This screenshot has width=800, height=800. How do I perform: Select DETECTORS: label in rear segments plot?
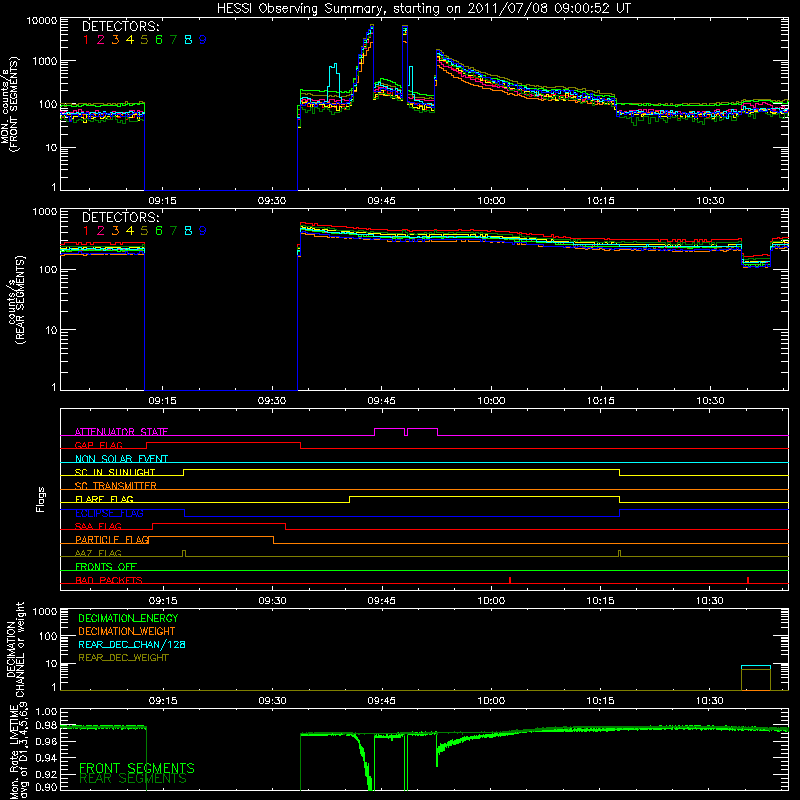coord(121,217)
